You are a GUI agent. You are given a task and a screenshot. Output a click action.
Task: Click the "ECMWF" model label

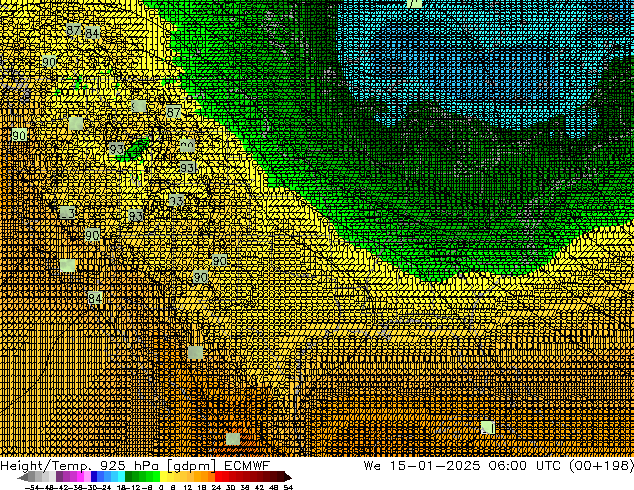(247, 466)
